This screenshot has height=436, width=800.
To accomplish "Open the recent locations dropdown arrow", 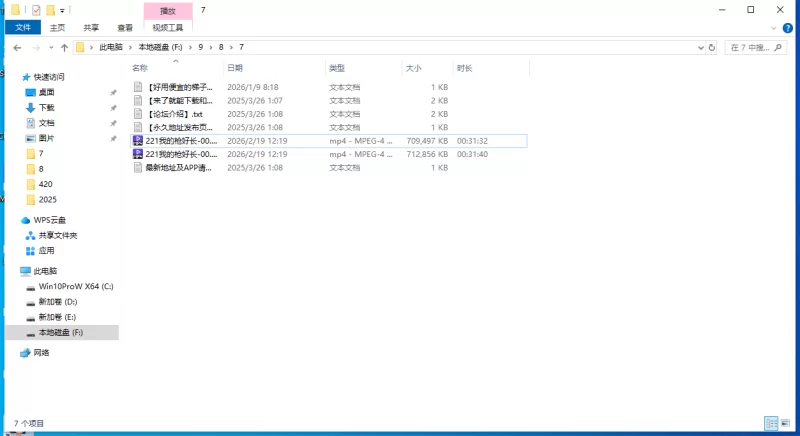I will pos(51,47).
